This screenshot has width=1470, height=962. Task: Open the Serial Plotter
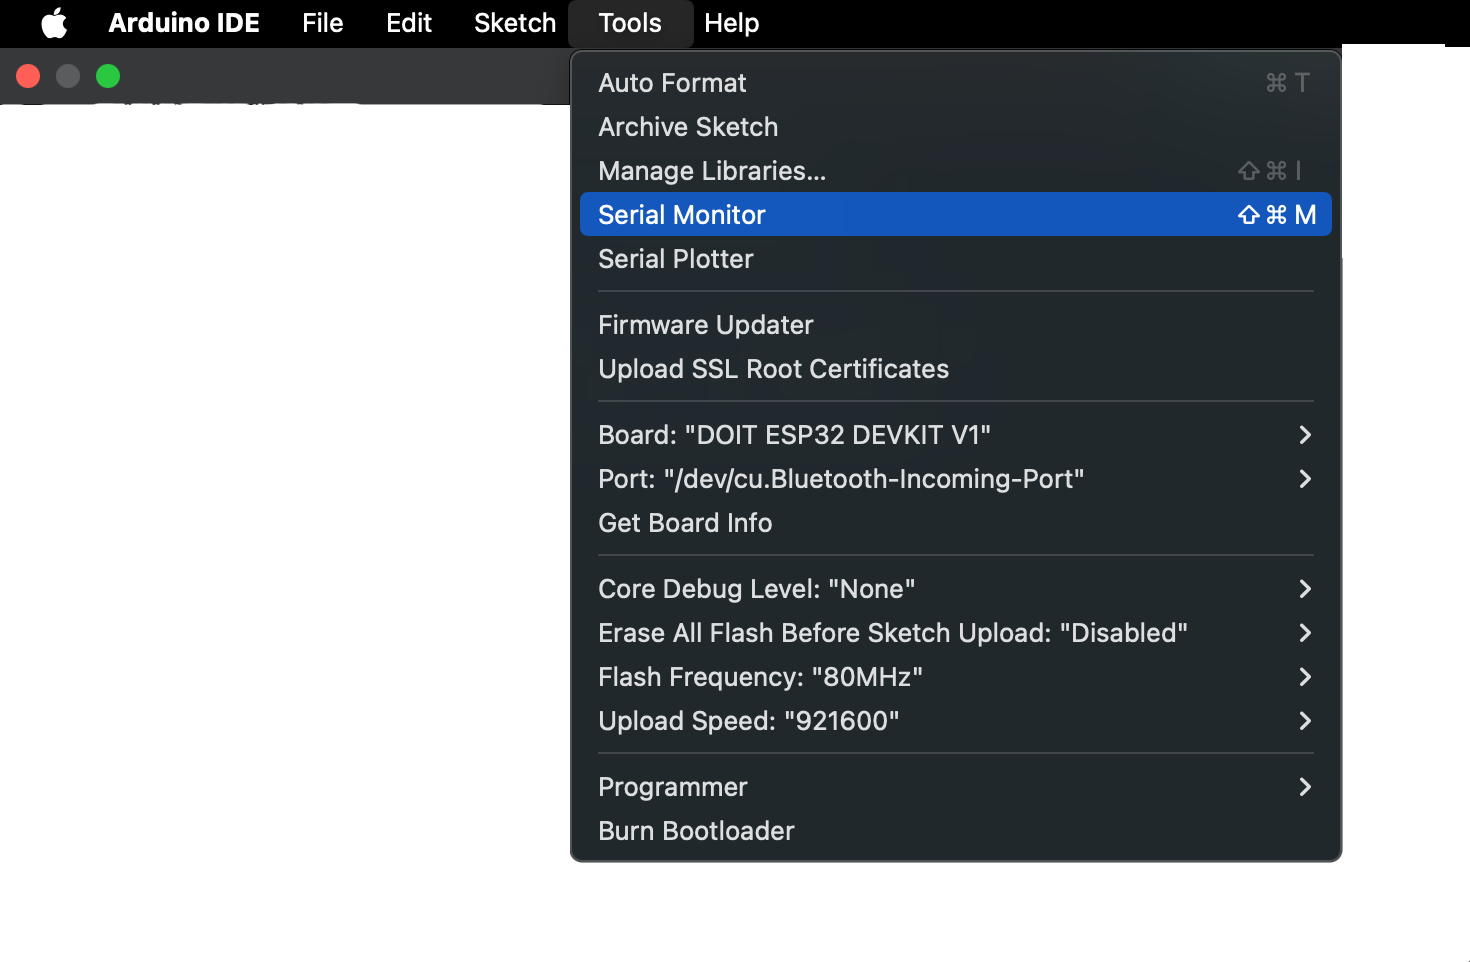tap(955, 259)
